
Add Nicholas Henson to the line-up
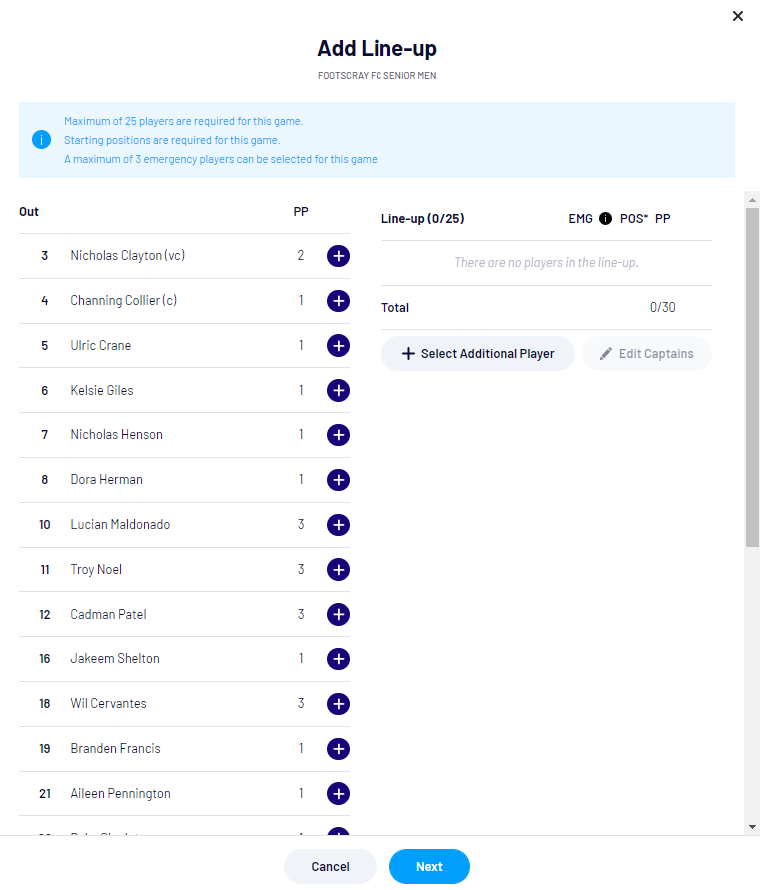pyautogui.click(x=338, y=435)
